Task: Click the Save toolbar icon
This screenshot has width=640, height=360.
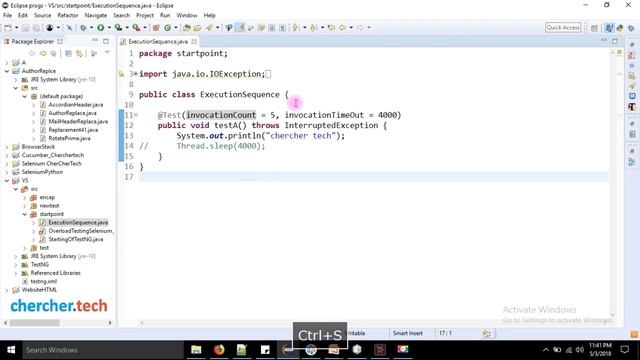Action: tap(25, 28)
